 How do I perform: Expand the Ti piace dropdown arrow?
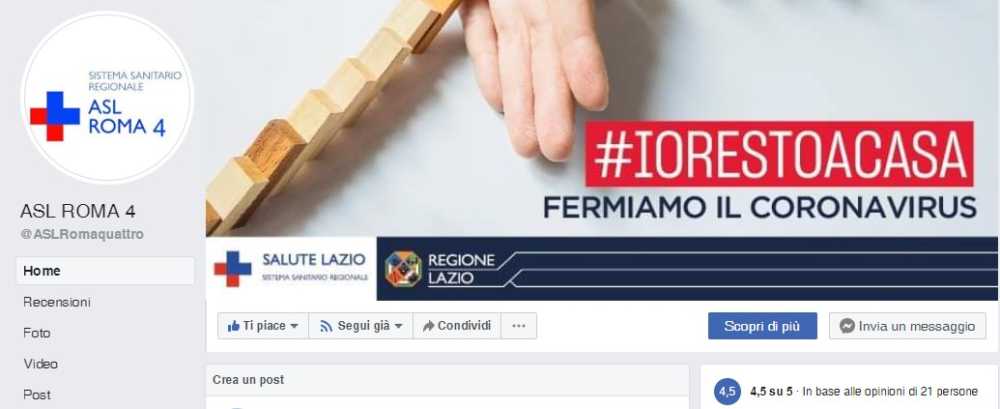[x=294, y=326]
